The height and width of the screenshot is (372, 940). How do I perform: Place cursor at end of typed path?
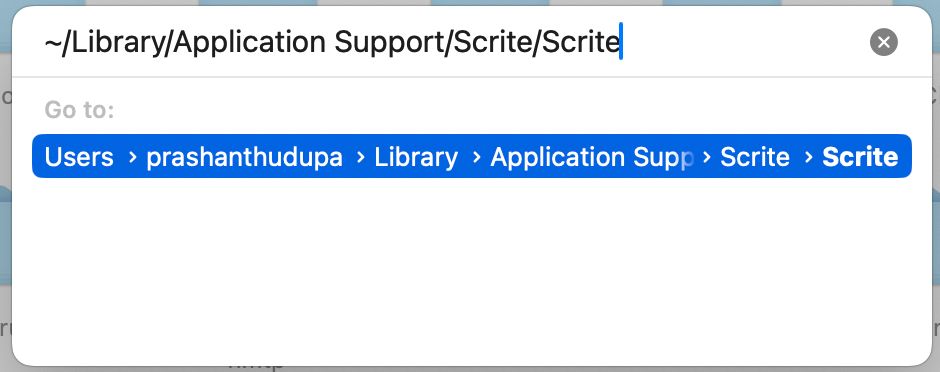tap(621, 42)
